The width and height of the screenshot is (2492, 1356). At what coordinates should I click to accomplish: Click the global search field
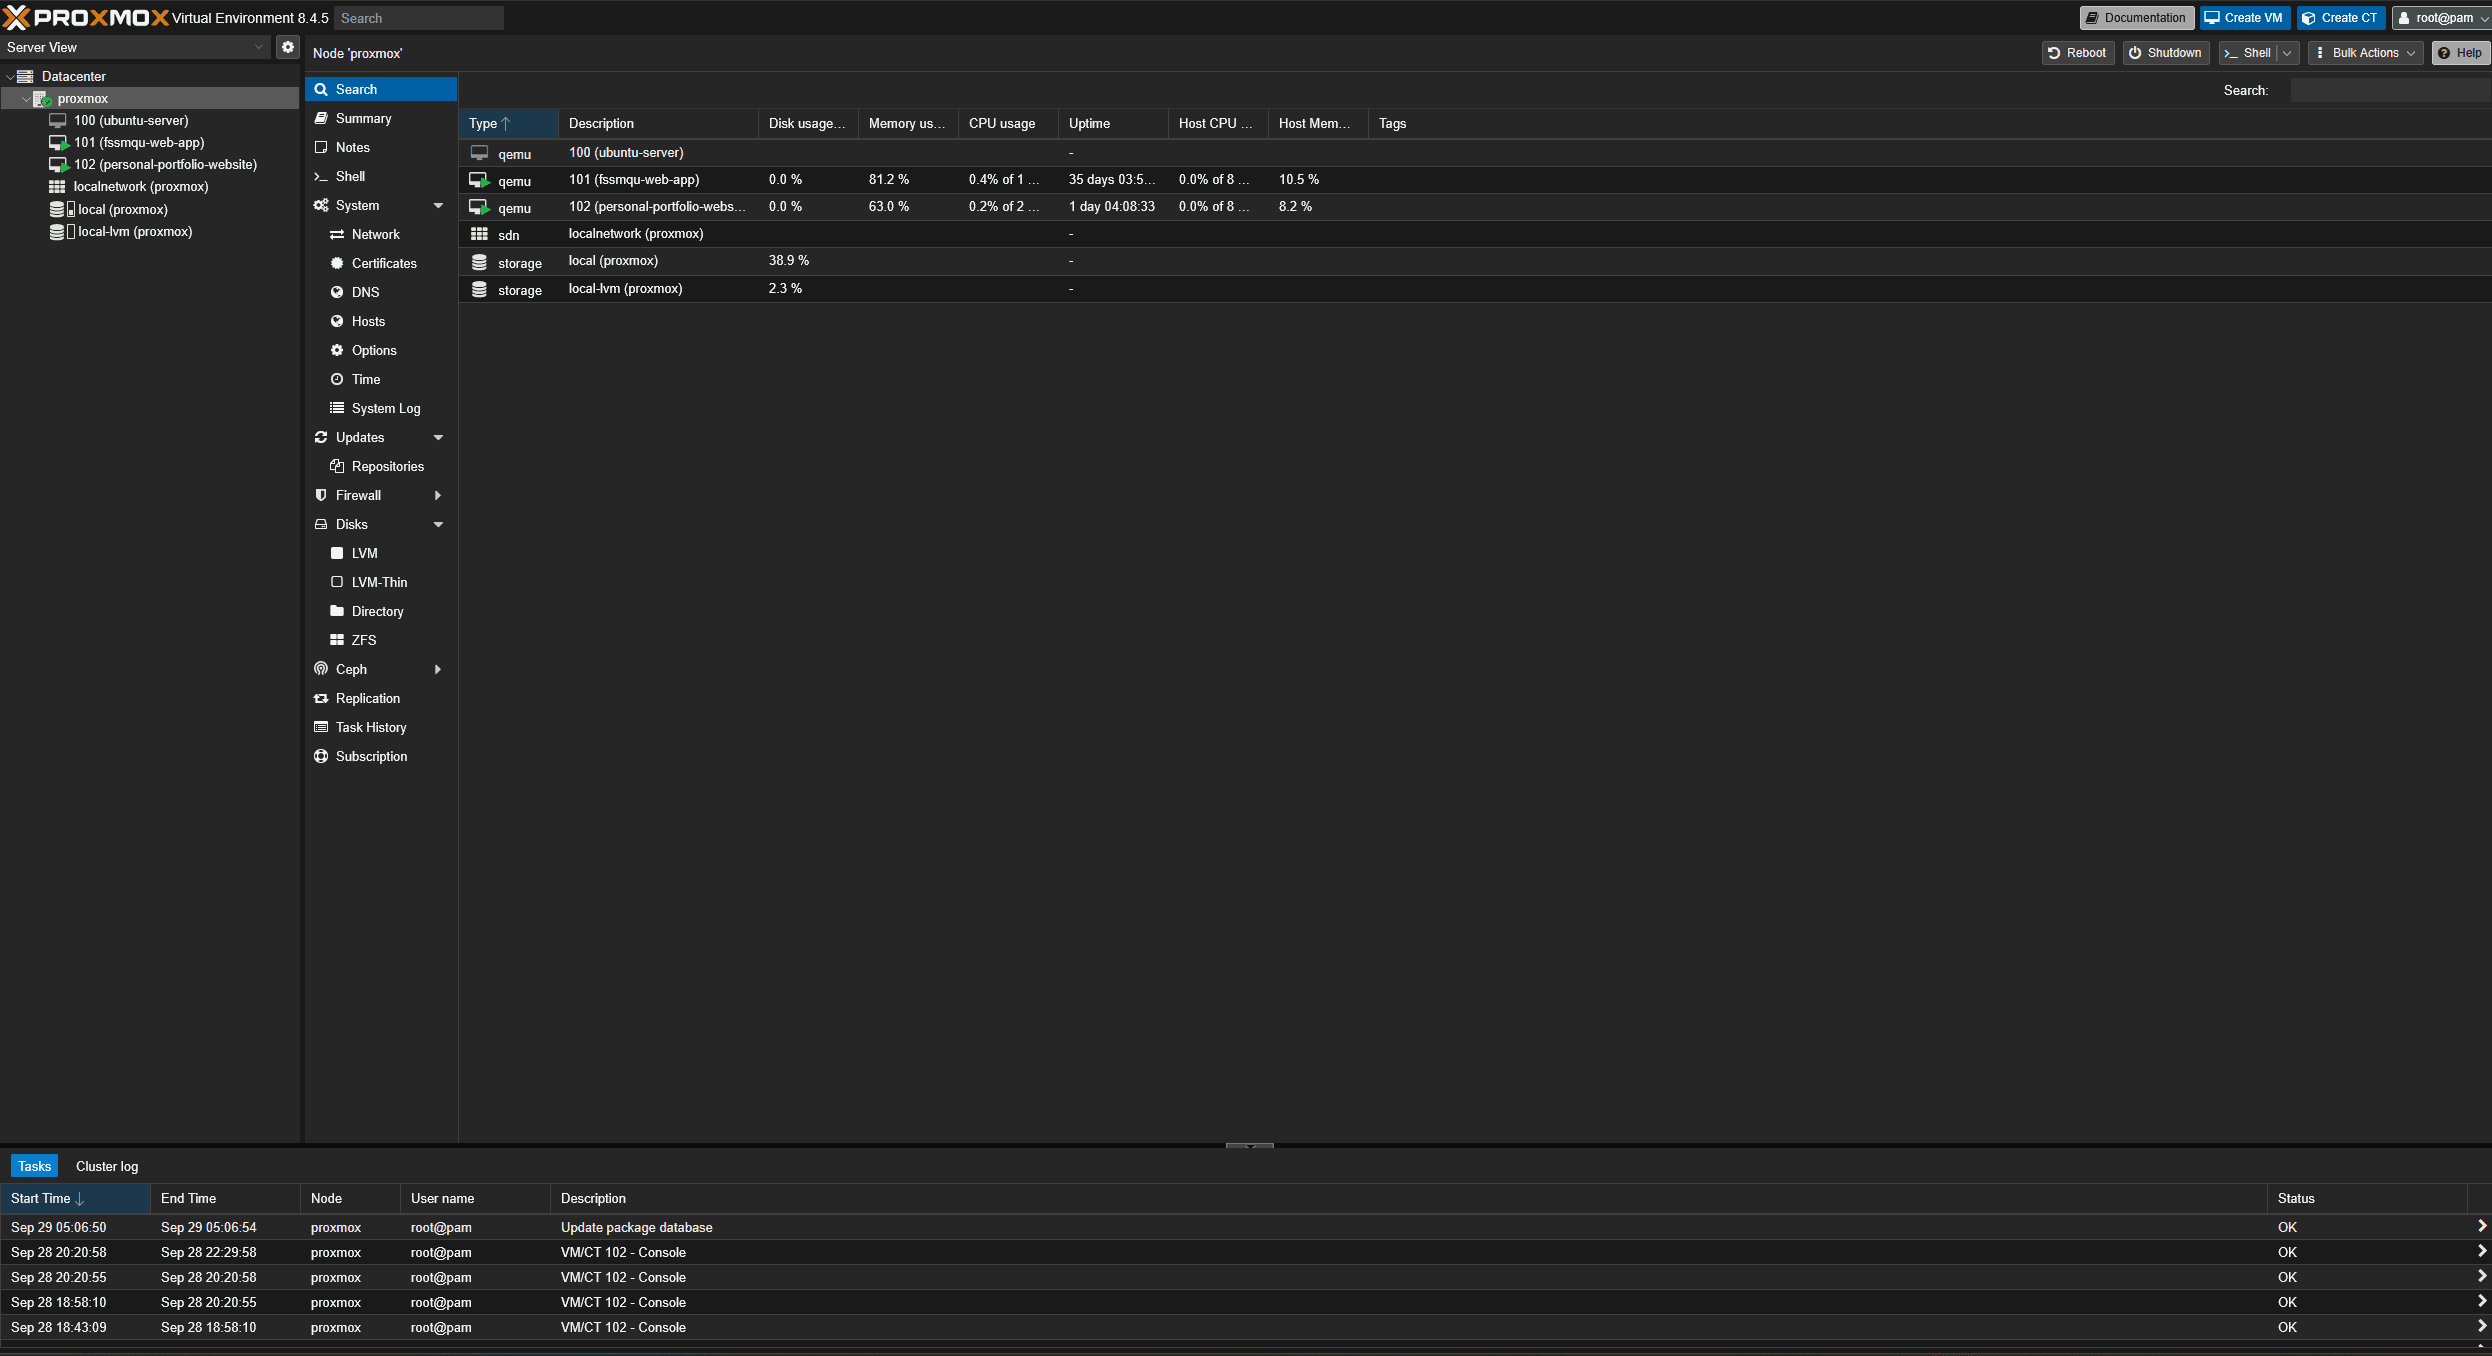click(x=418, y=17)
